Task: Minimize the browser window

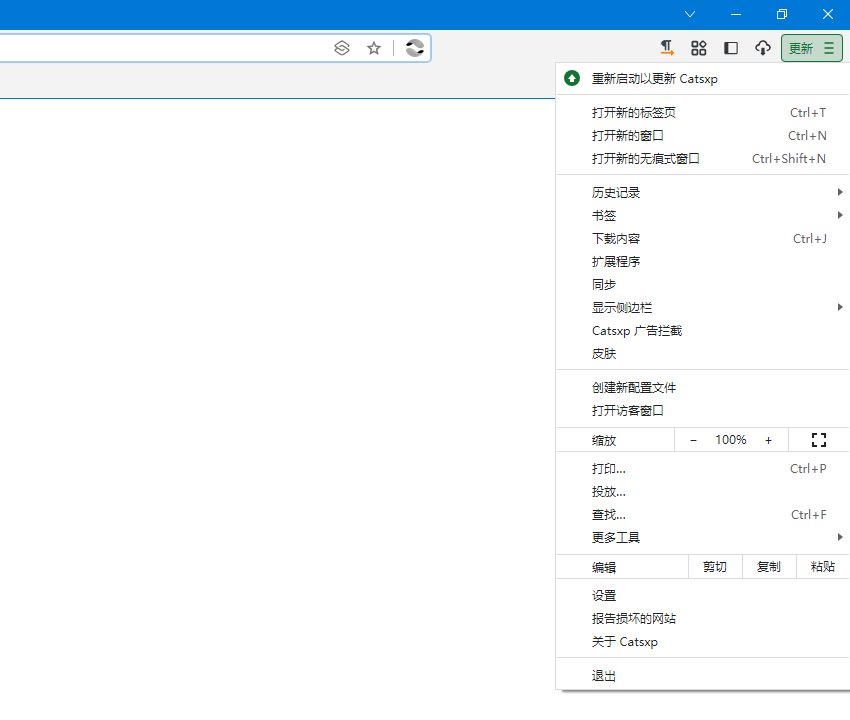Action: click(x=736, y=14)
